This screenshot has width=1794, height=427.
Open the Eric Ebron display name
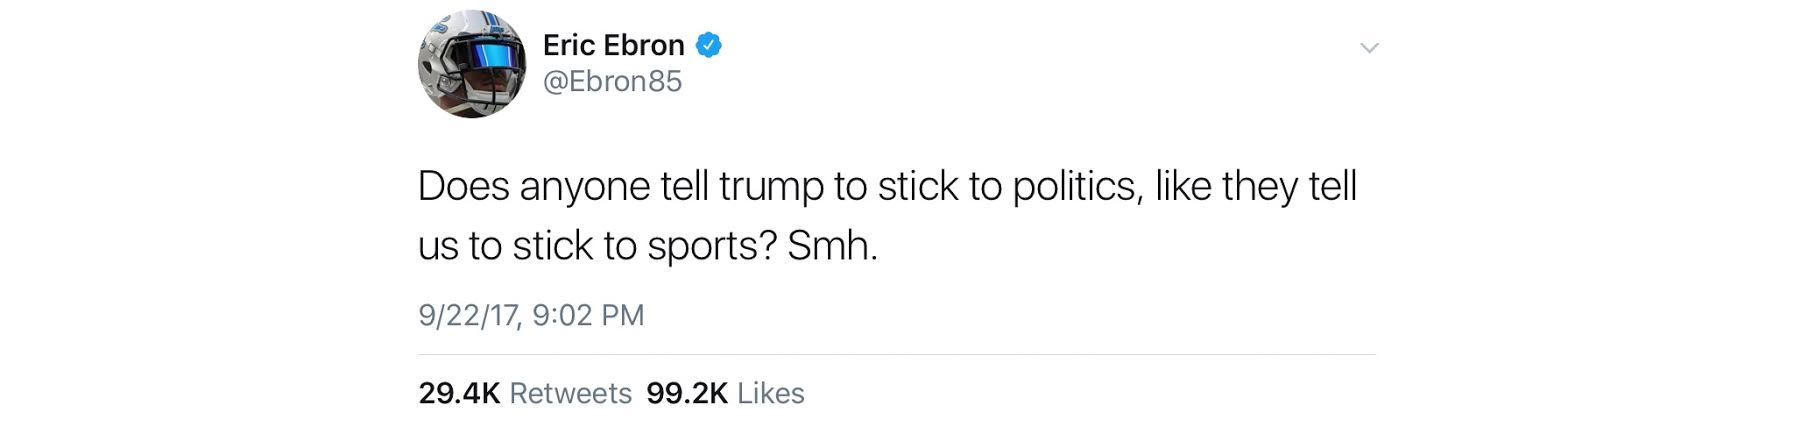click(613, 45)
